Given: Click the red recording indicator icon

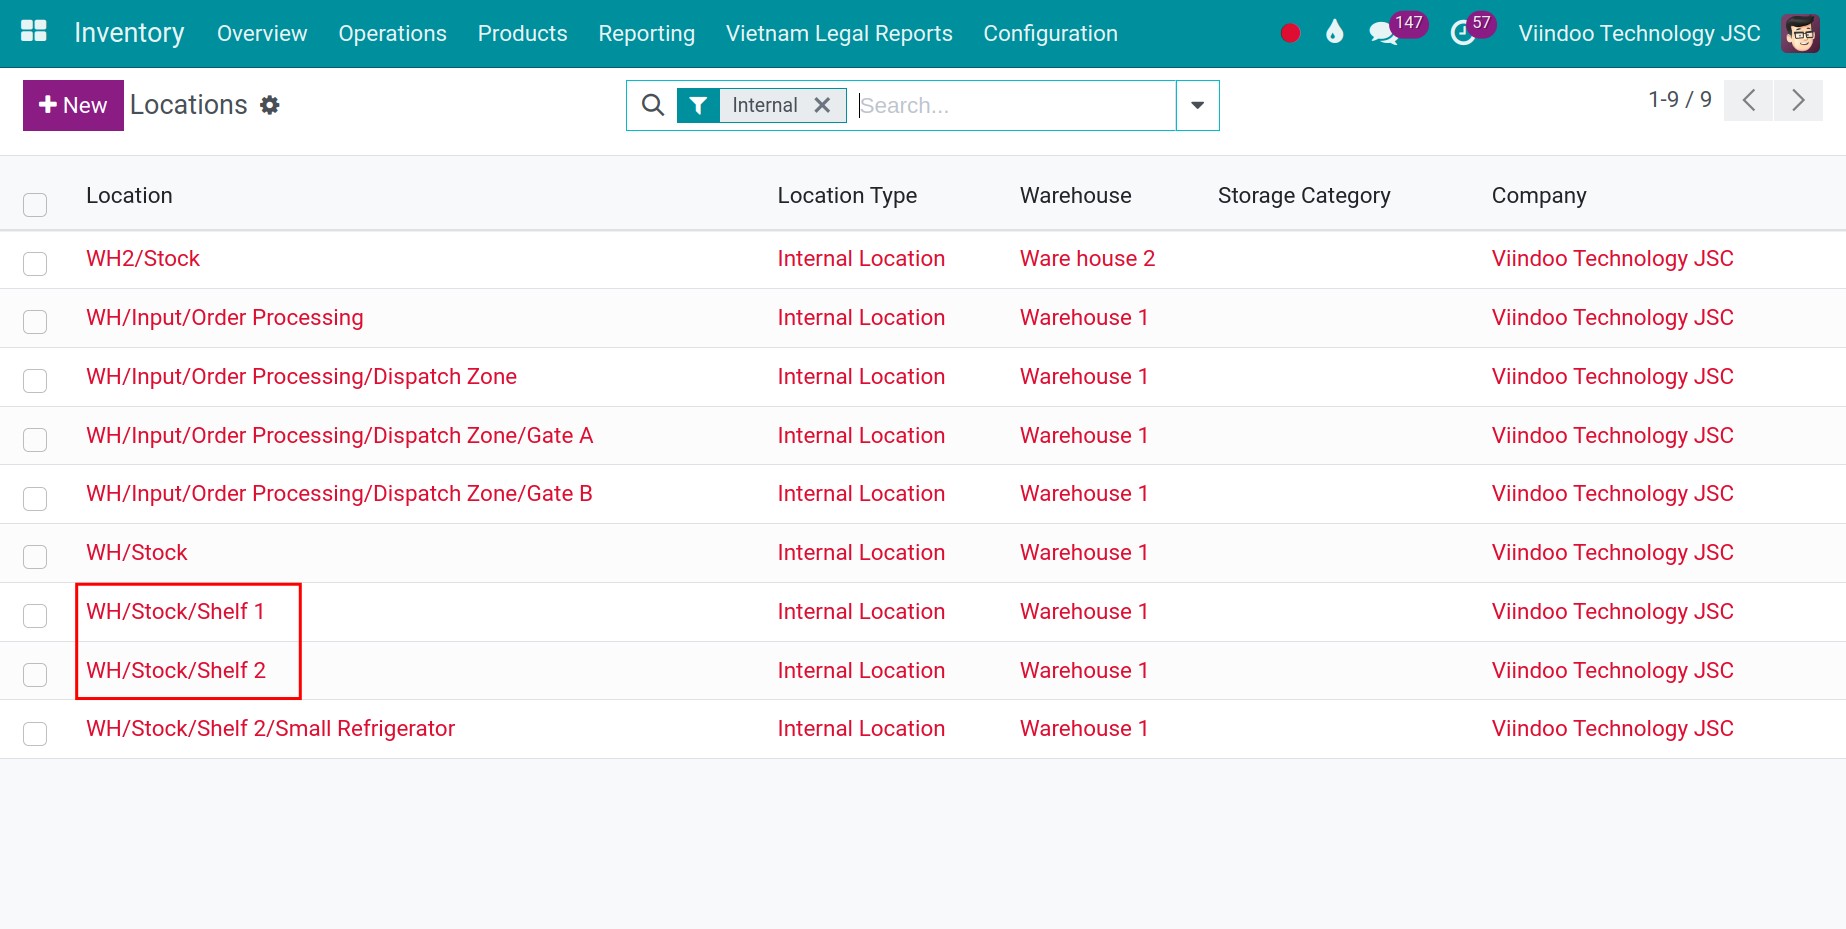Looking at the screenshot, I should [1290, 33].
